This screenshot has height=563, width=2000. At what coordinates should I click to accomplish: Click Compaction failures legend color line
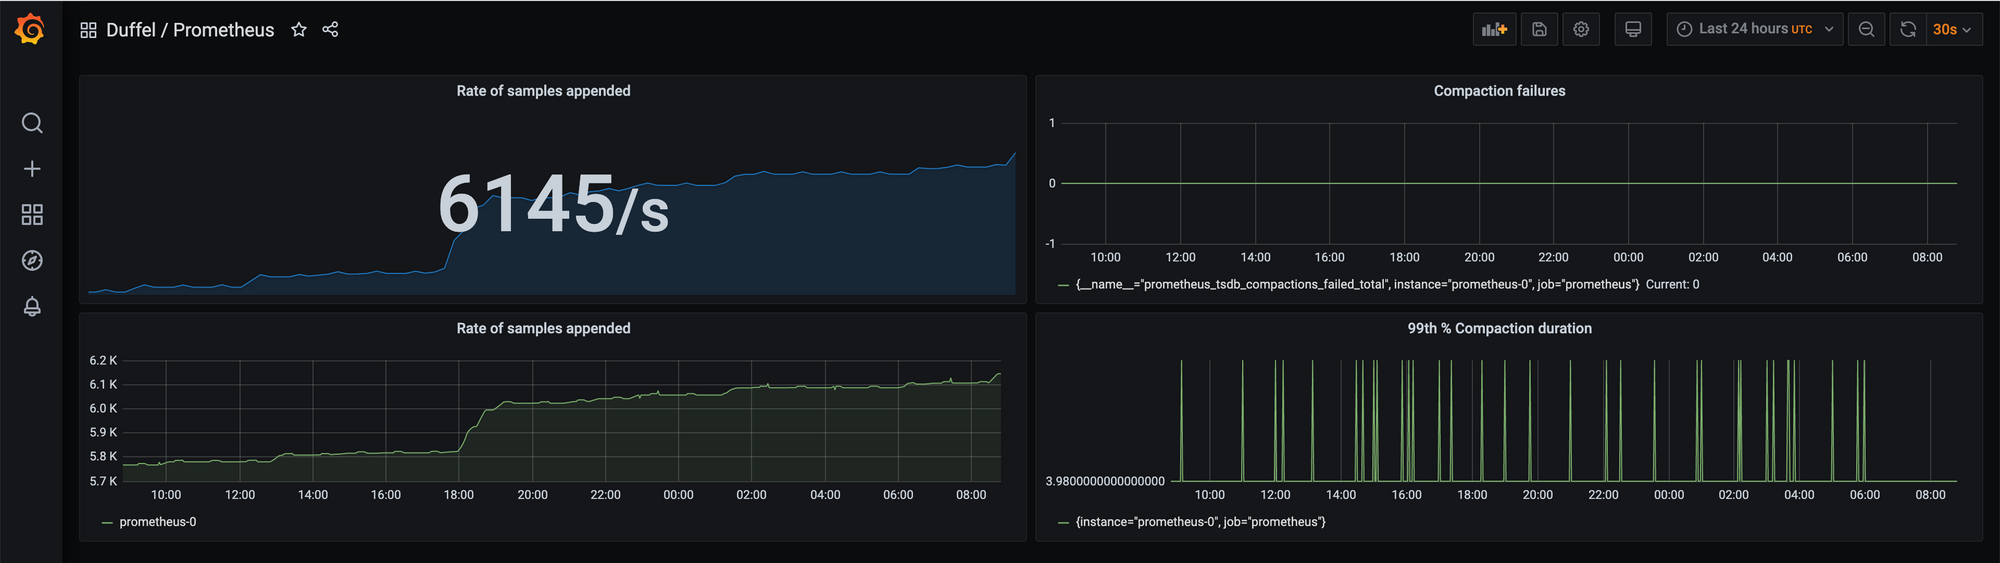[1063, 286]
